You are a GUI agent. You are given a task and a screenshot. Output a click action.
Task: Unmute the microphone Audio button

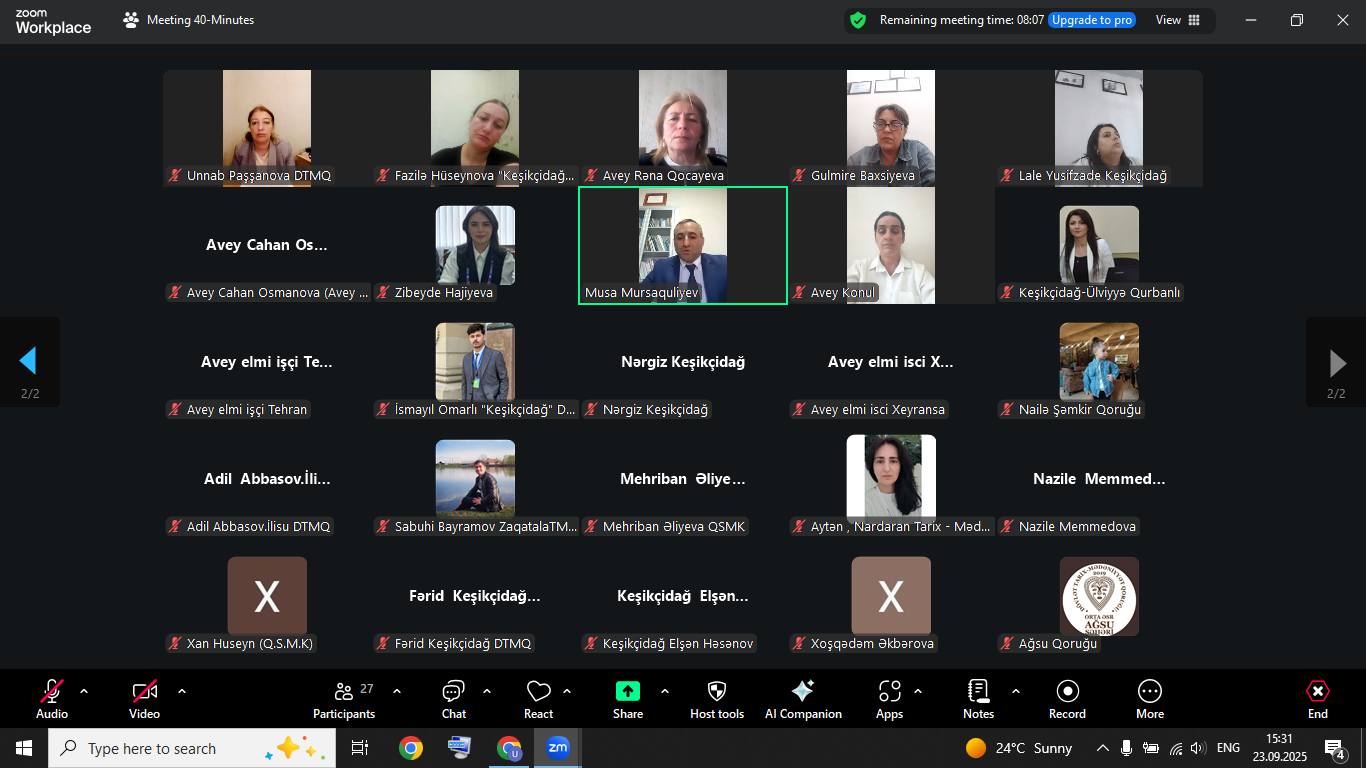(x=52, y=699)
